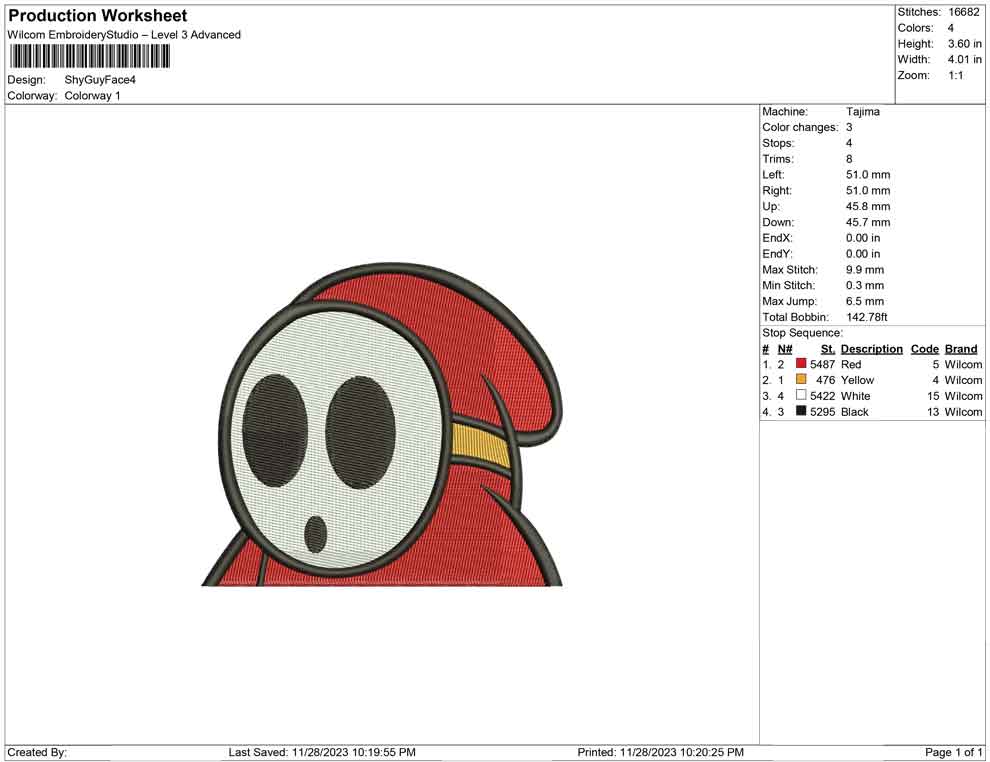Click the Code column header
This screenshot has height=762, width=990.
925,349
